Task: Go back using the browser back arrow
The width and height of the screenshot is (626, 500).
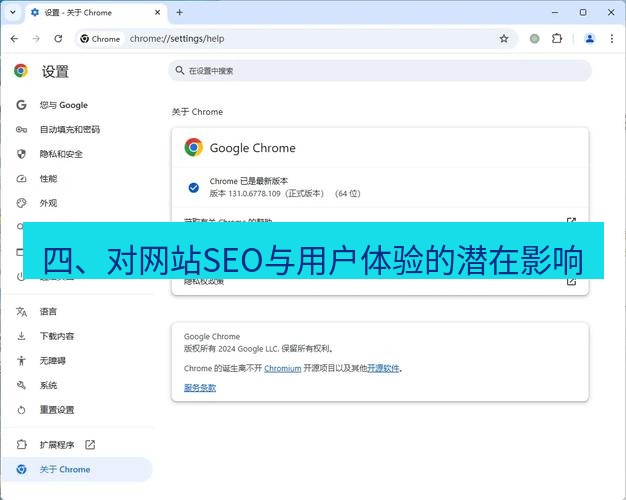Action: [14, 39]
